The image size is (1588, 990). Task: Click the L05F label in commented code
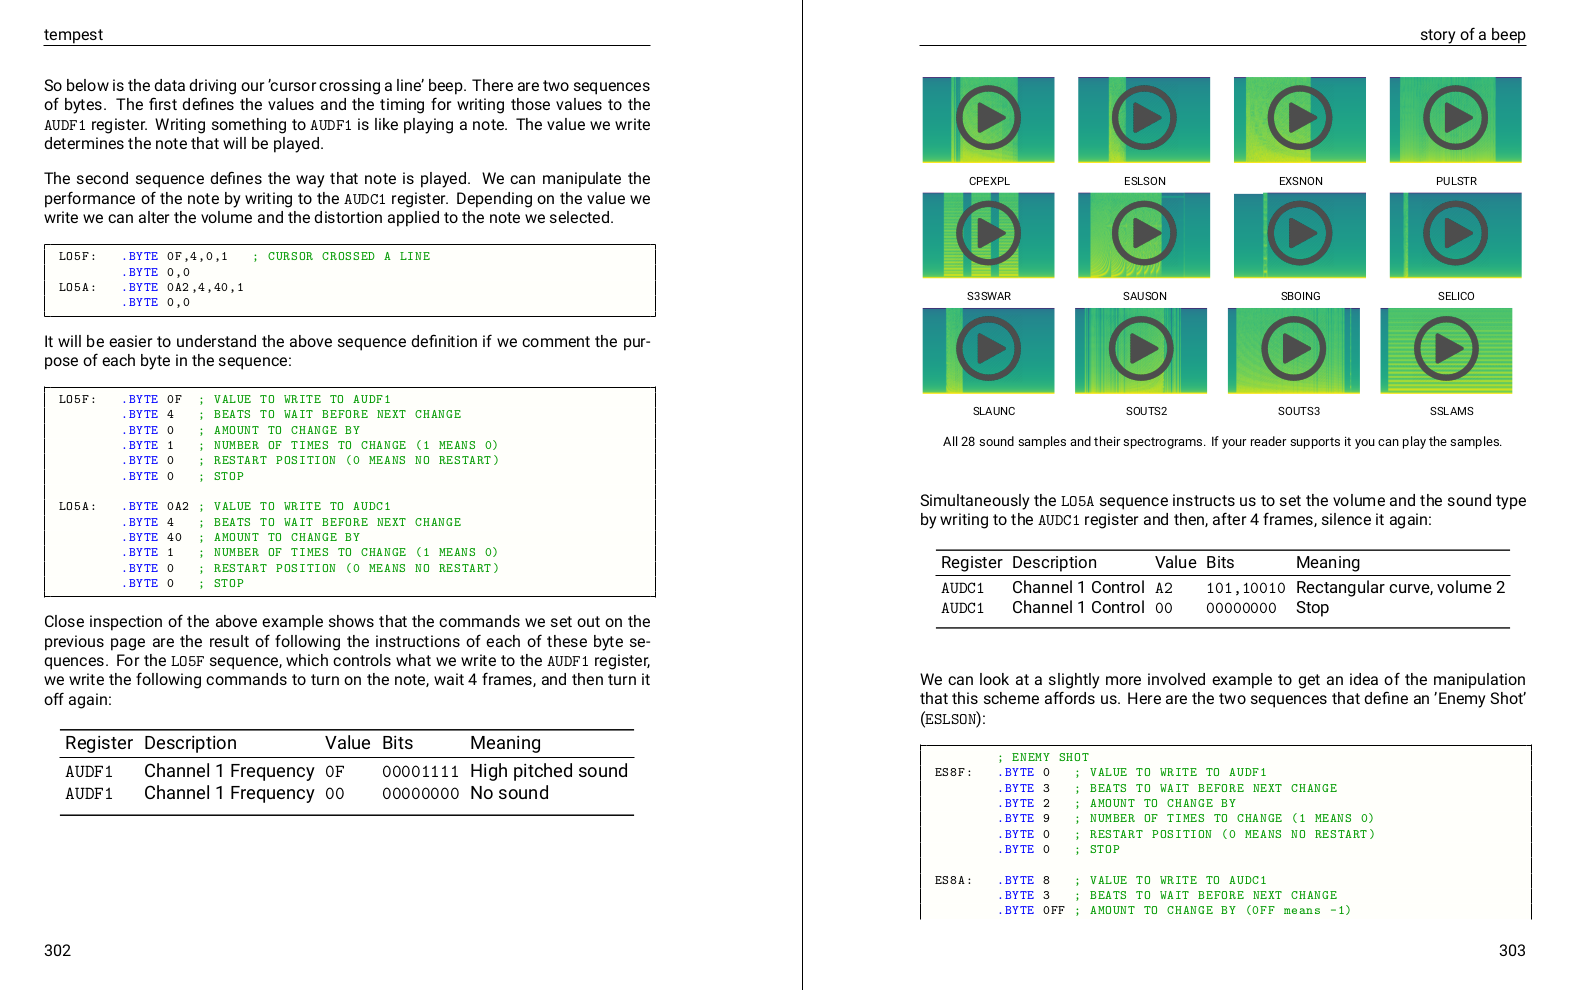tap(77, 399)
